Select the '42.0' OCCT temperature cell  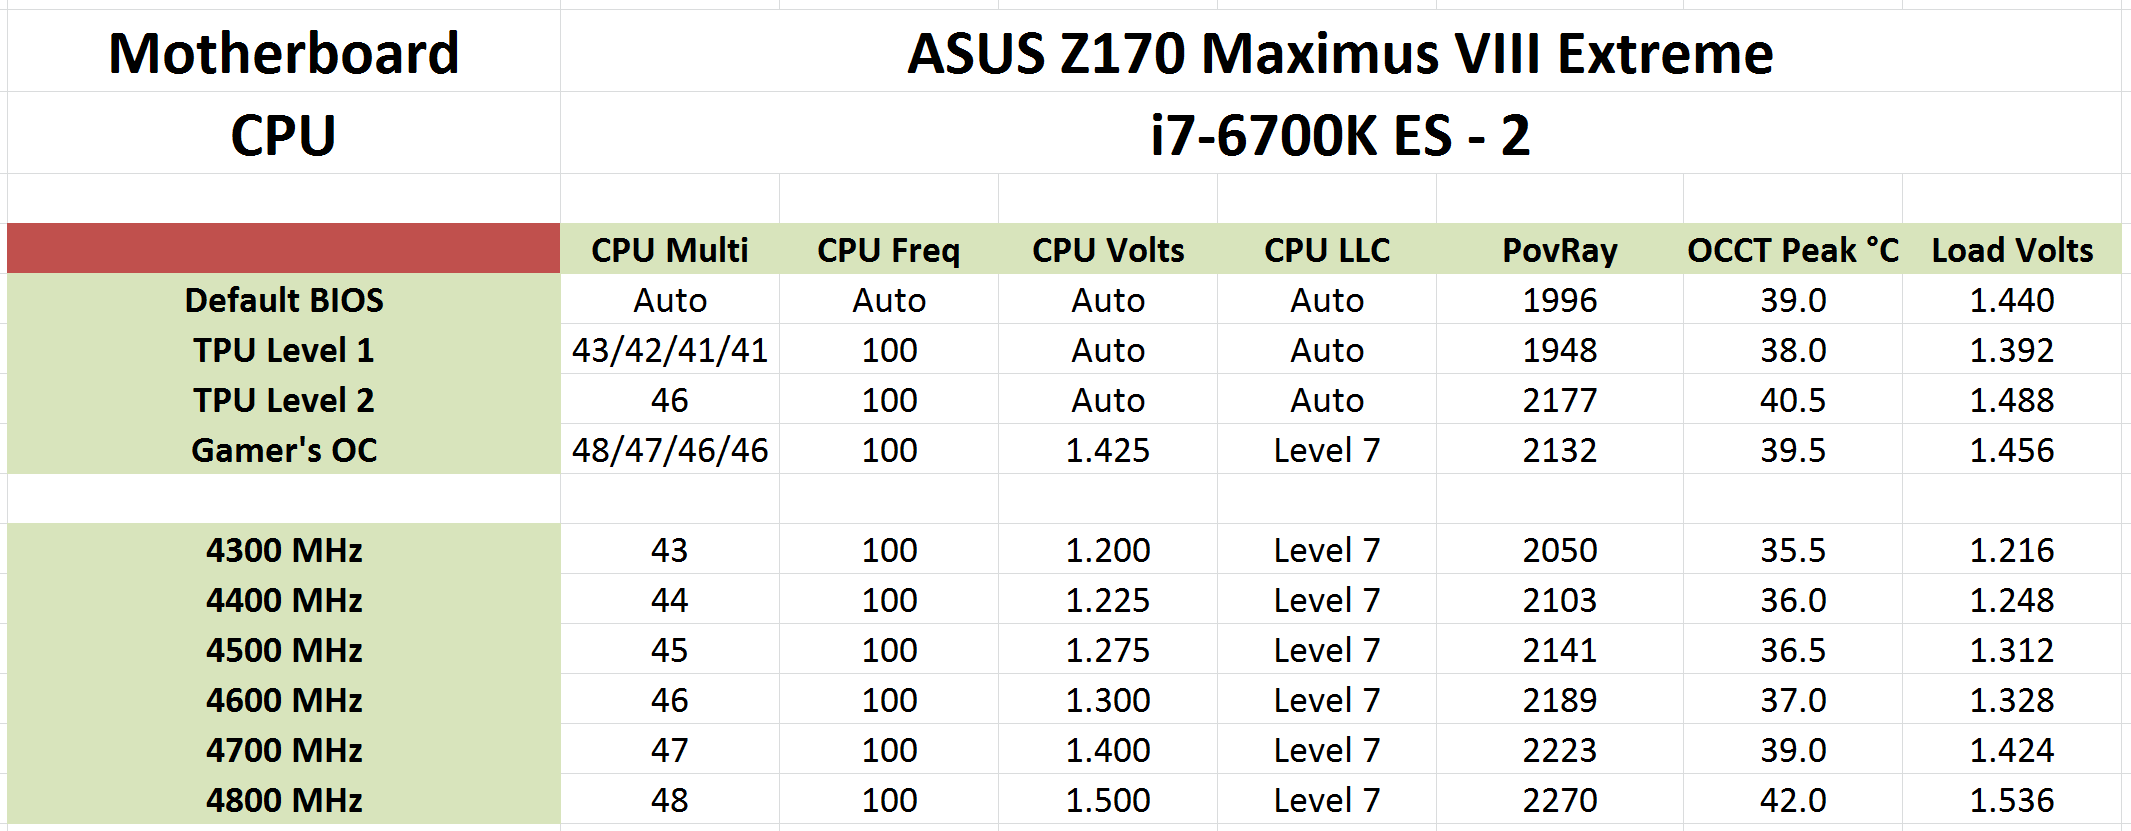coord(1793,799)
